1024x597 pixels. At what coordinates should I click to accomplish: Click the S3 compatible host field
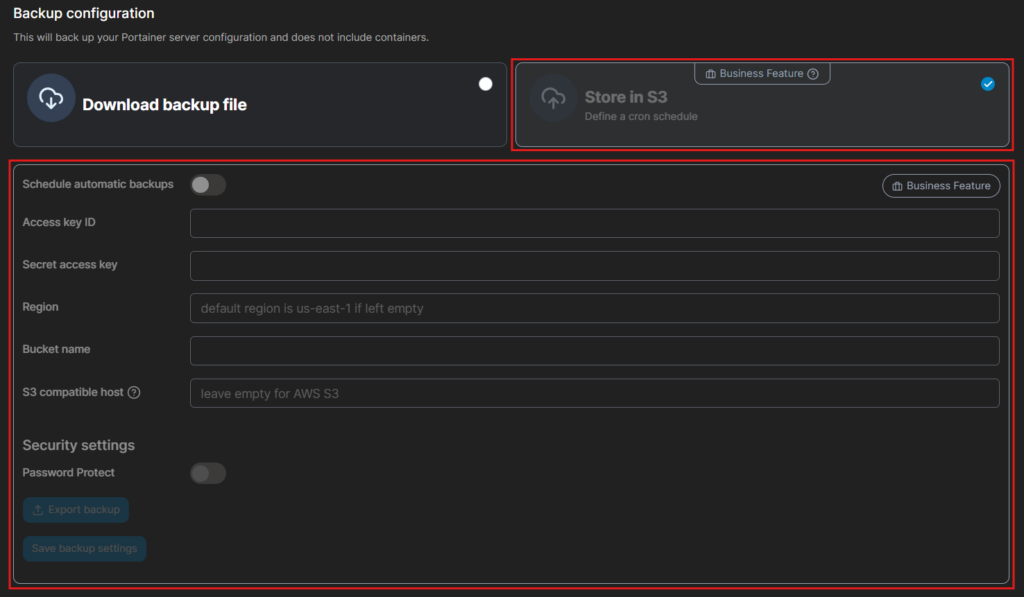(x=594, y=393)
